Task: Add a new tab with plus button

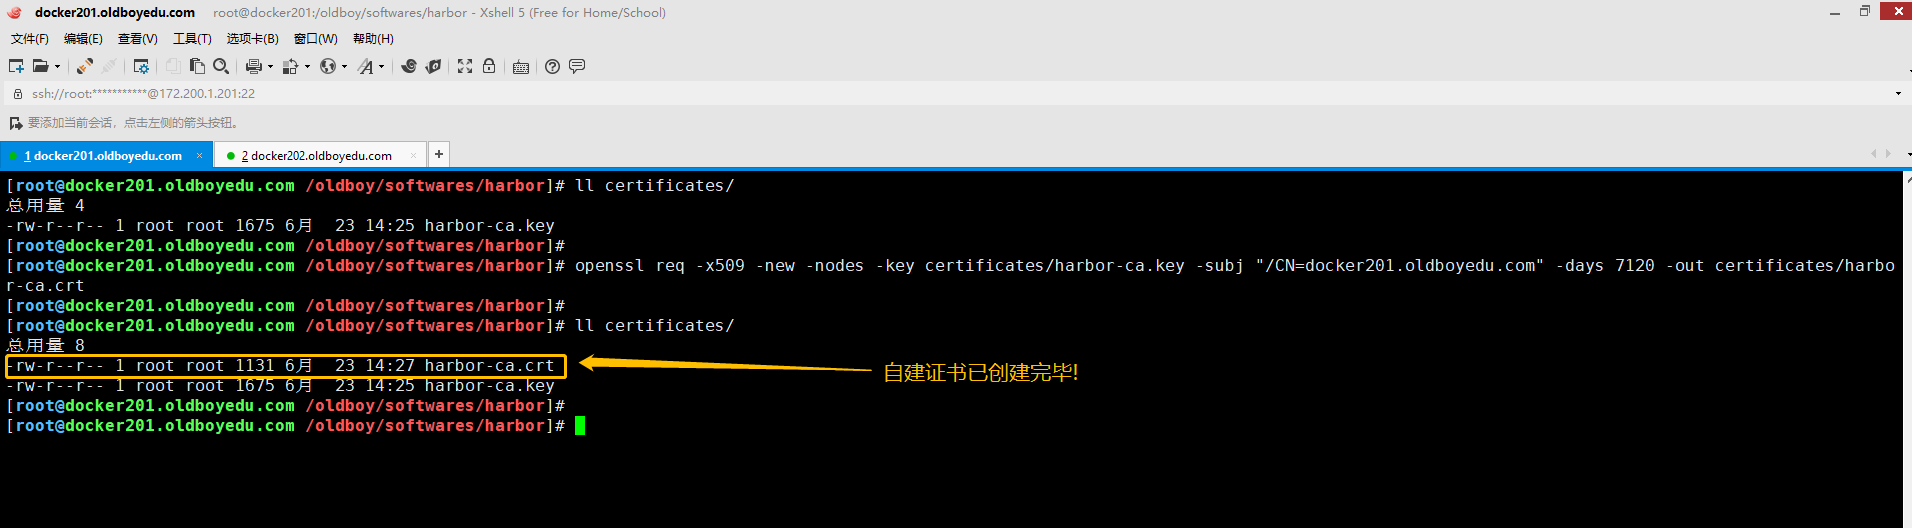Action: 438,154
